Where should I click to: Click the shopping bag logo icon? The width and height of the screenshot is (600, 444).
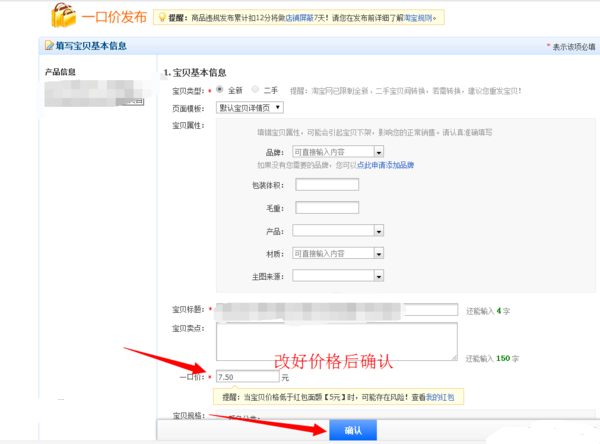(x=63, y=15)
